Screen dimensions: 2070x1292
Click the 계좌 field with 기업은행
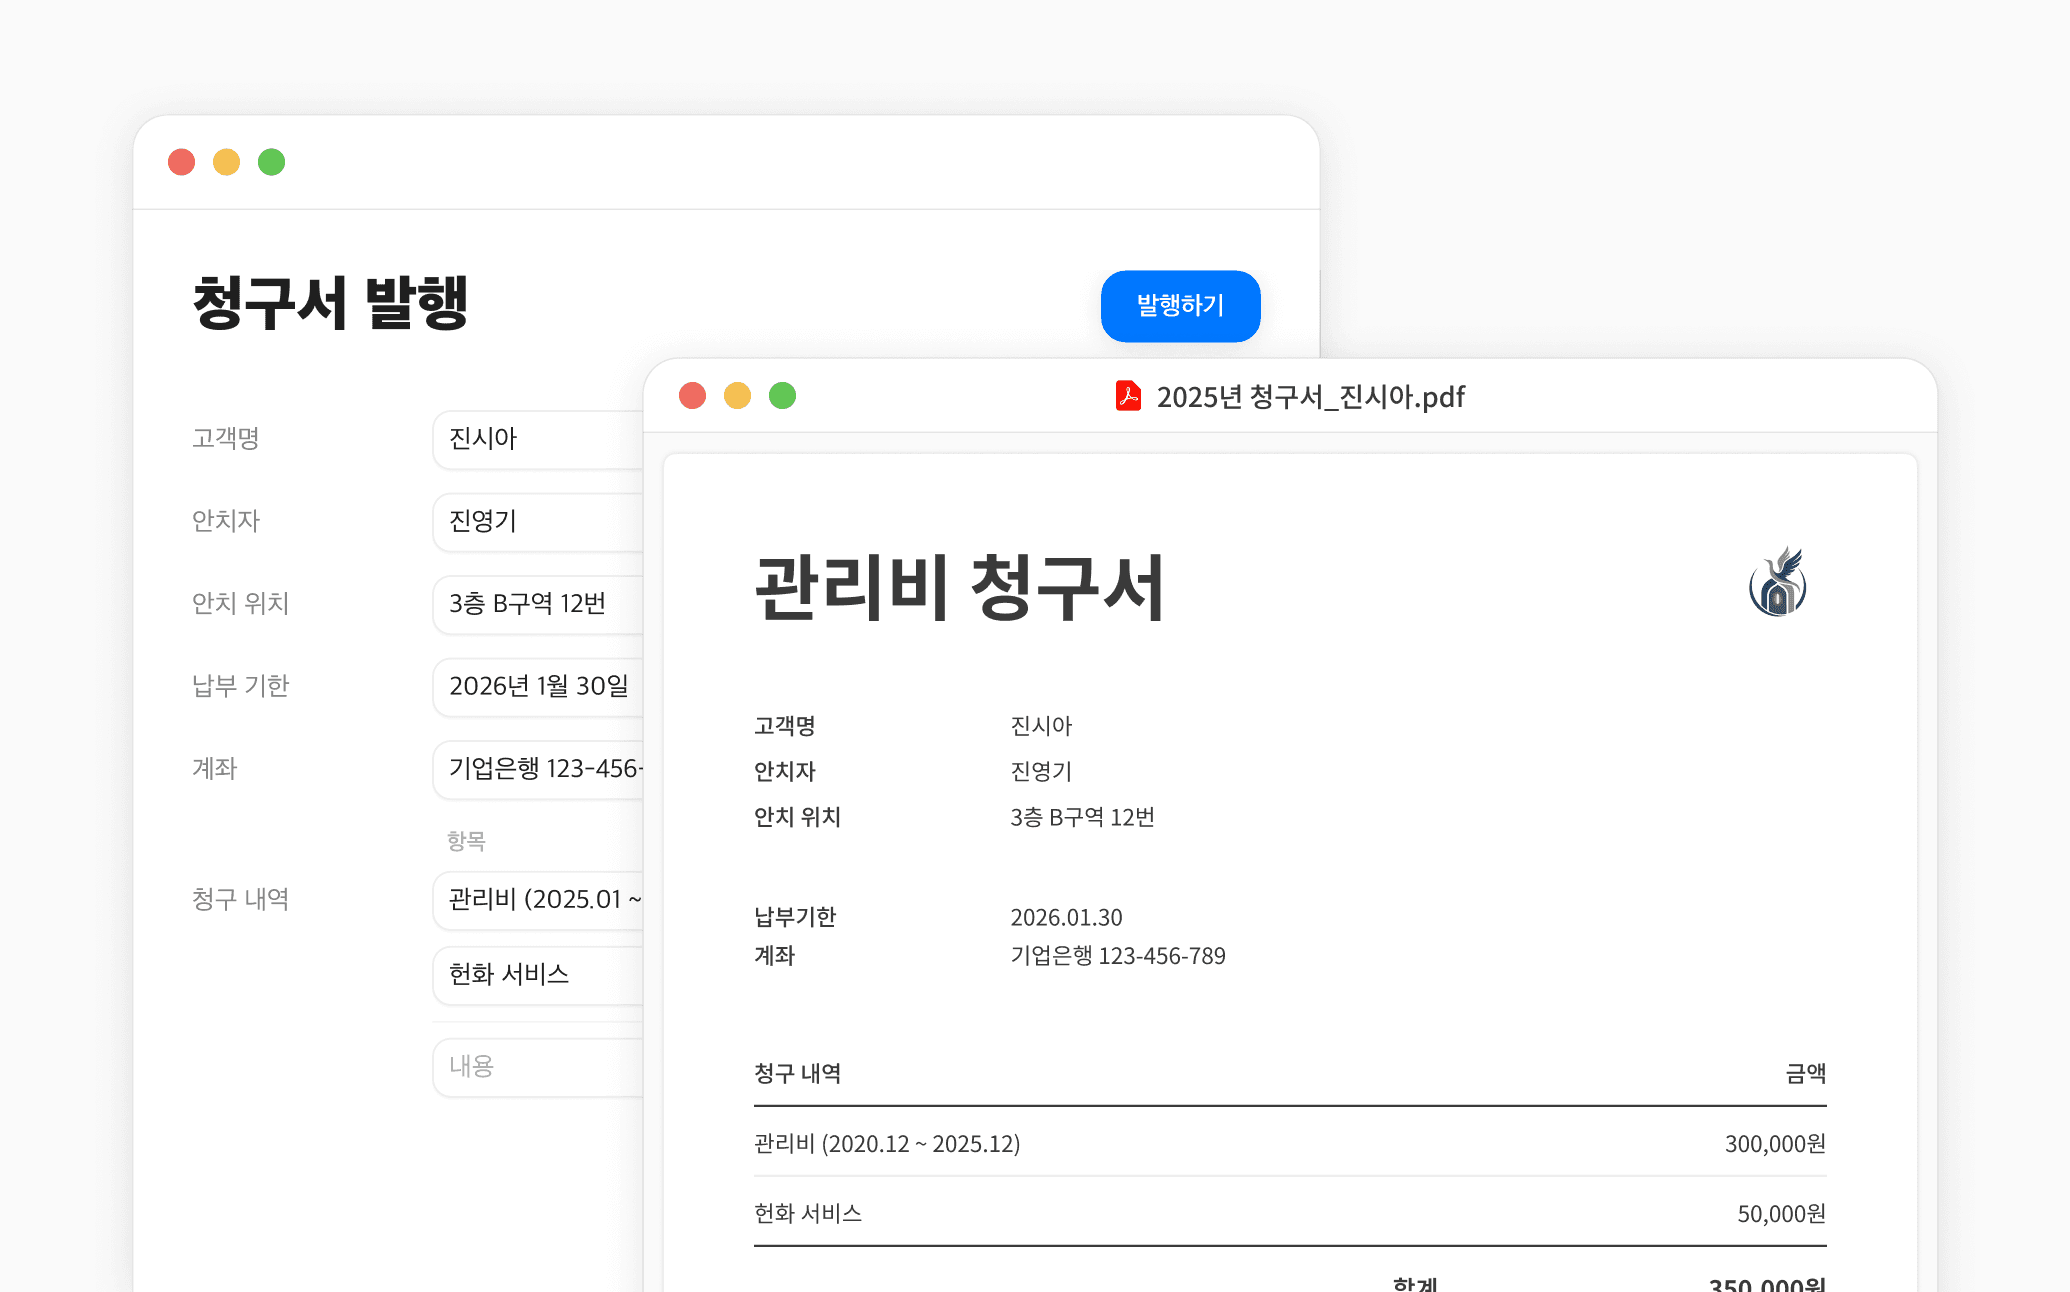pos(538,769)
